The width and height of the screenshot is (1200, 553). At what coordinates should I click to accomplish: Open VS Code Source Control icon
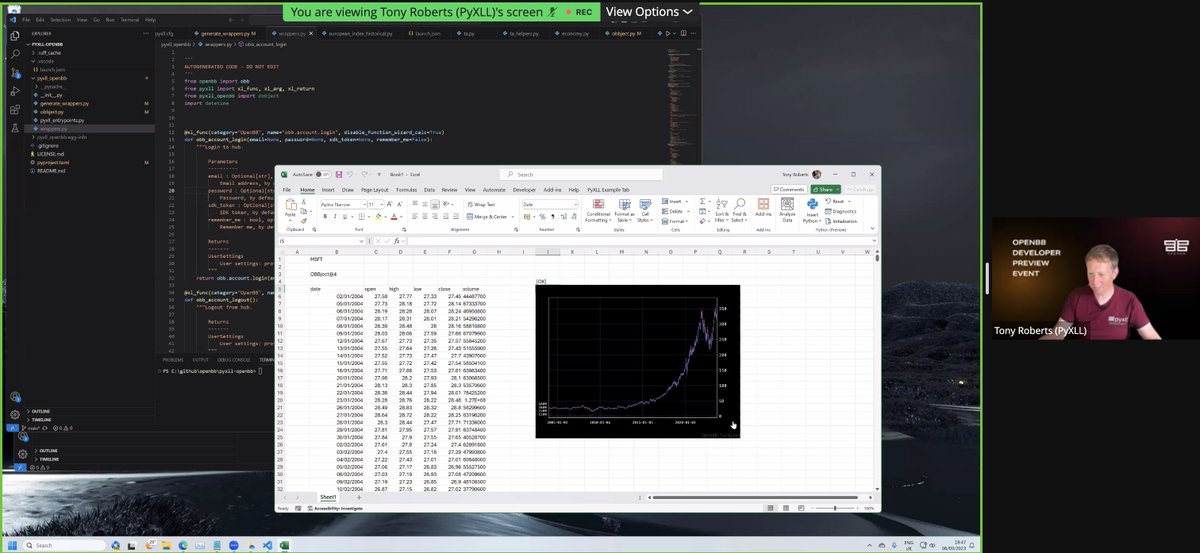tap(15, 73)
